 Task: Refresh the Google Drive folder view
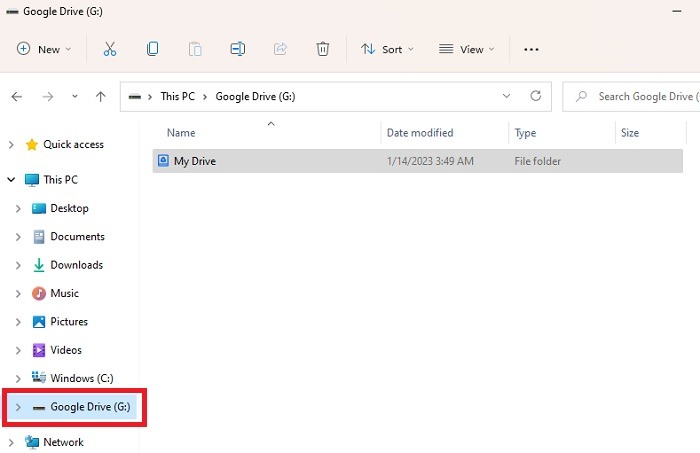pos(536,96)
